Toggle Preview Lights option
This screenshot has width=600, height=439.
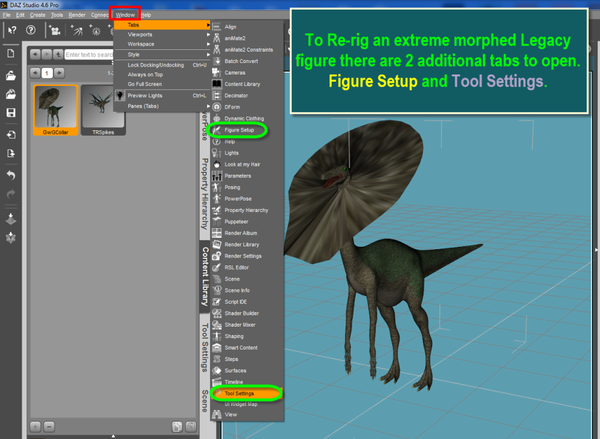click(162, 96)
